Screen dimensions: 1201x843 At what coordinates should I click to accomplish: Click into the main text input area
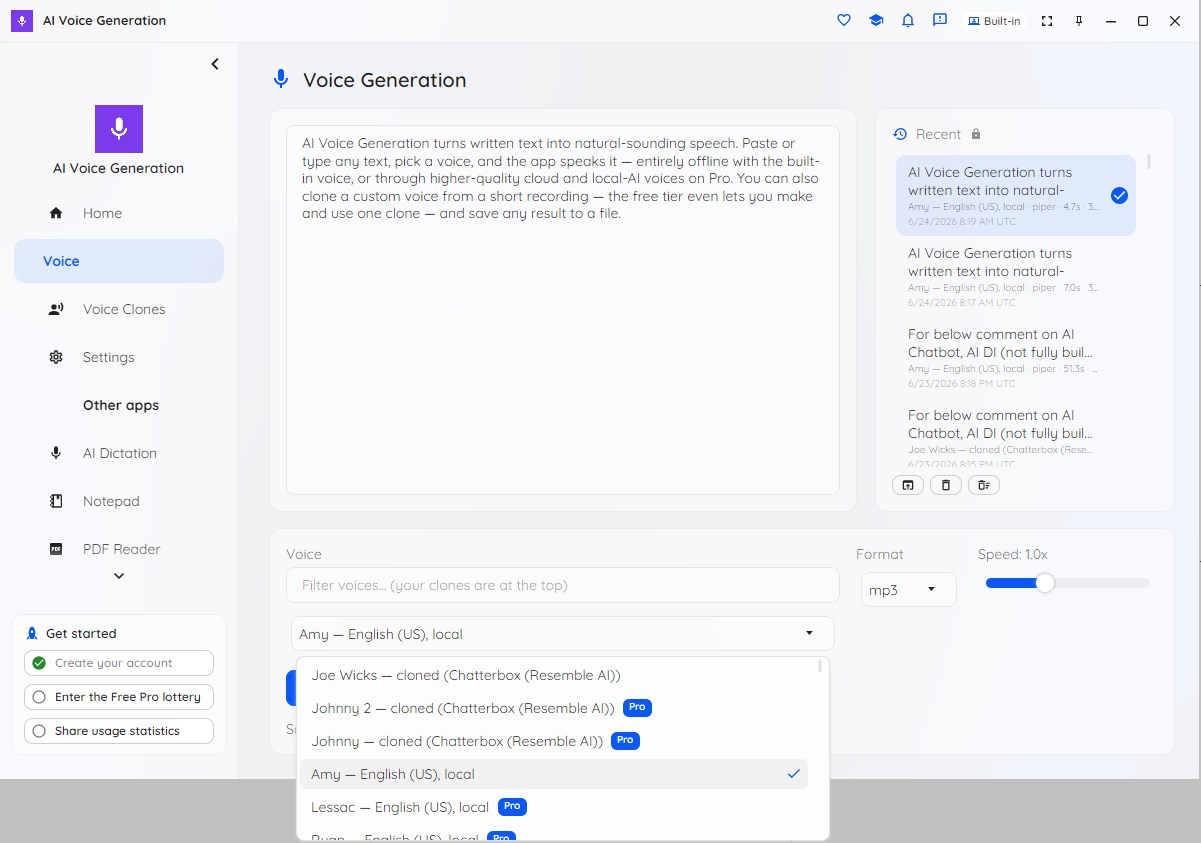(x=563, y=310)
